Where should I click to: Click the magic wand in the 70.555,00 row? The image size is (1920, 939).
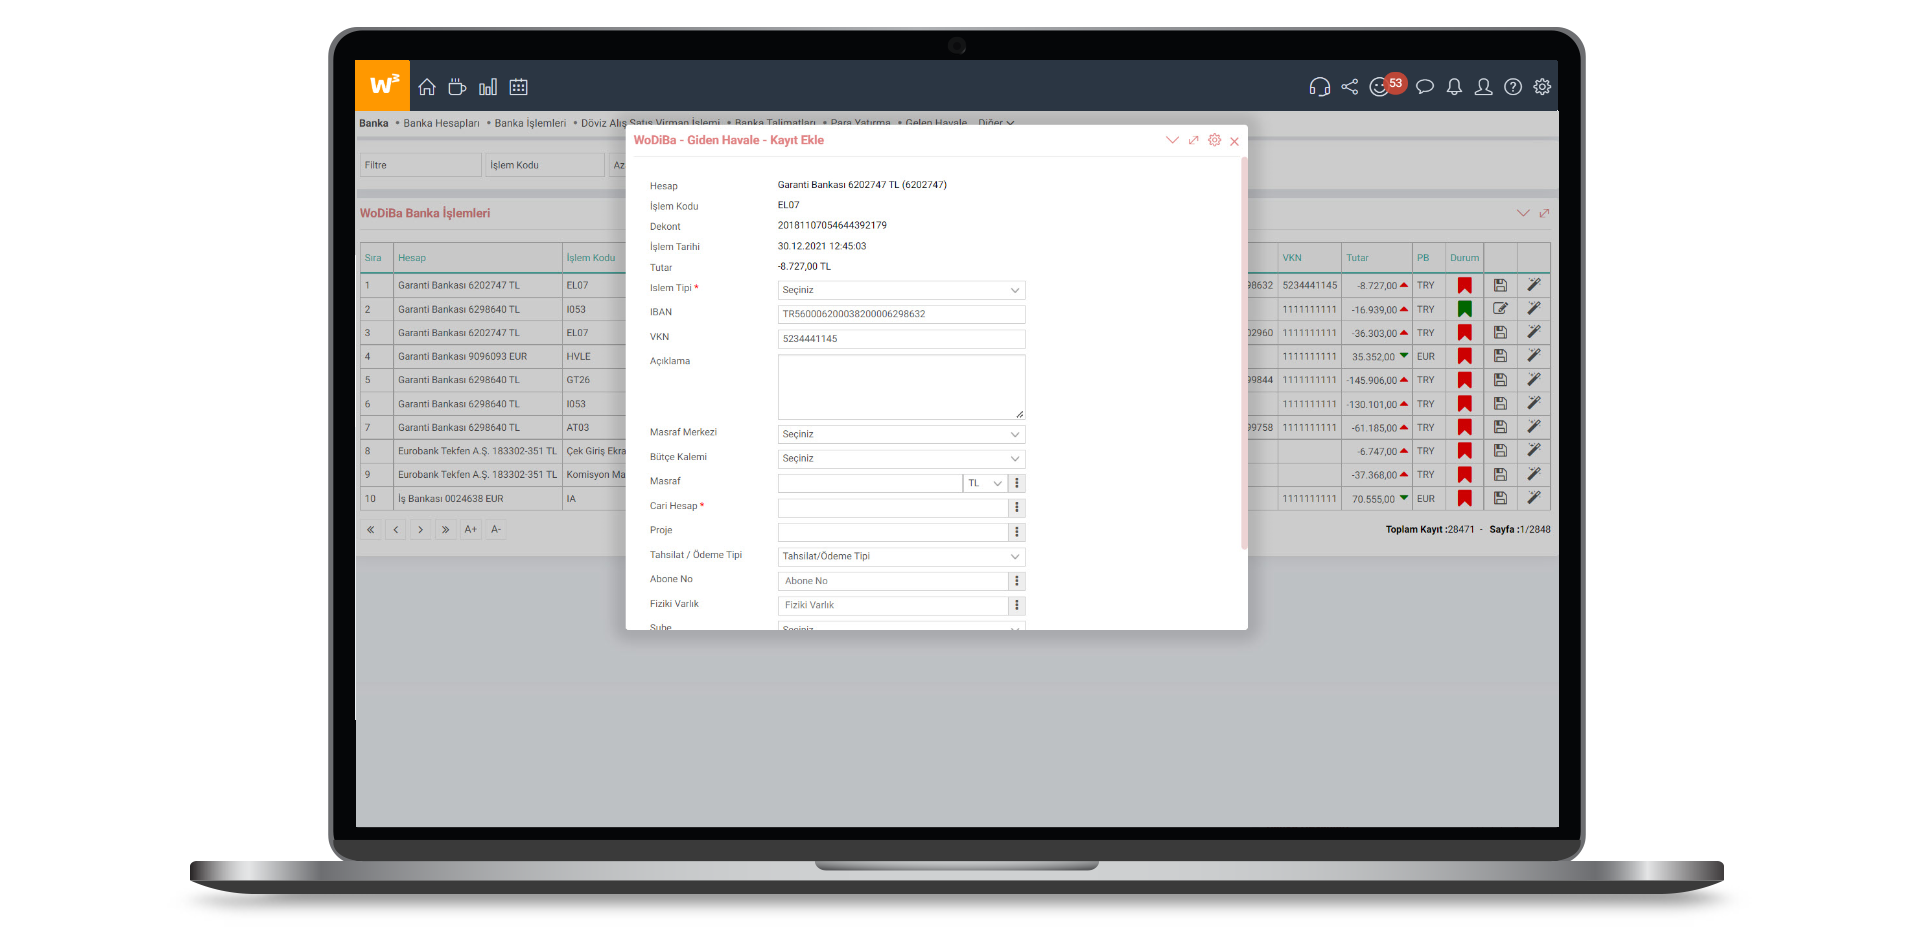[x=1534, y=498]
